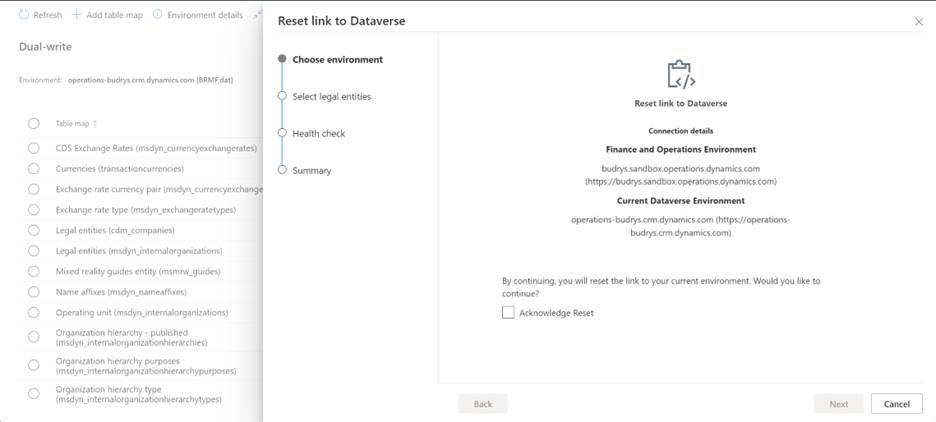Select the Mixed reality guides entity row circle
This screenshot has width=936, height=422.
point(33,271)
